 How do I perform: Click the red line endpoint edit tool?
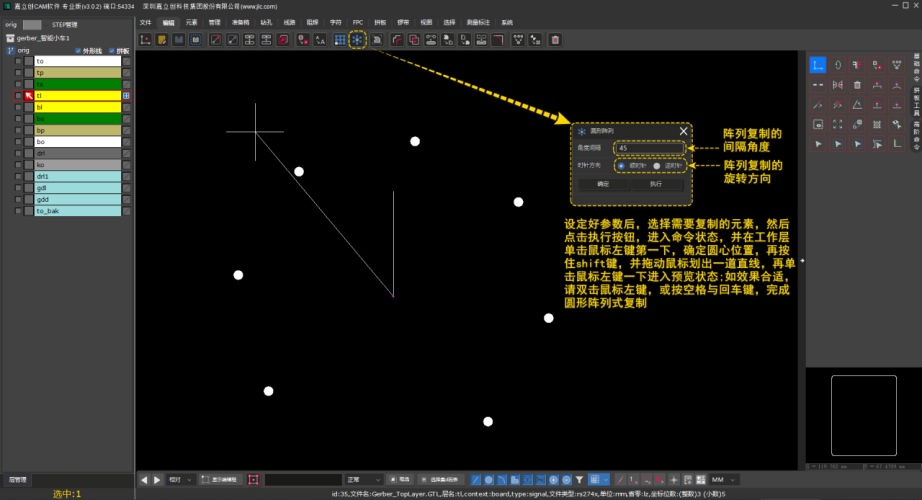(x=216, y=40)
